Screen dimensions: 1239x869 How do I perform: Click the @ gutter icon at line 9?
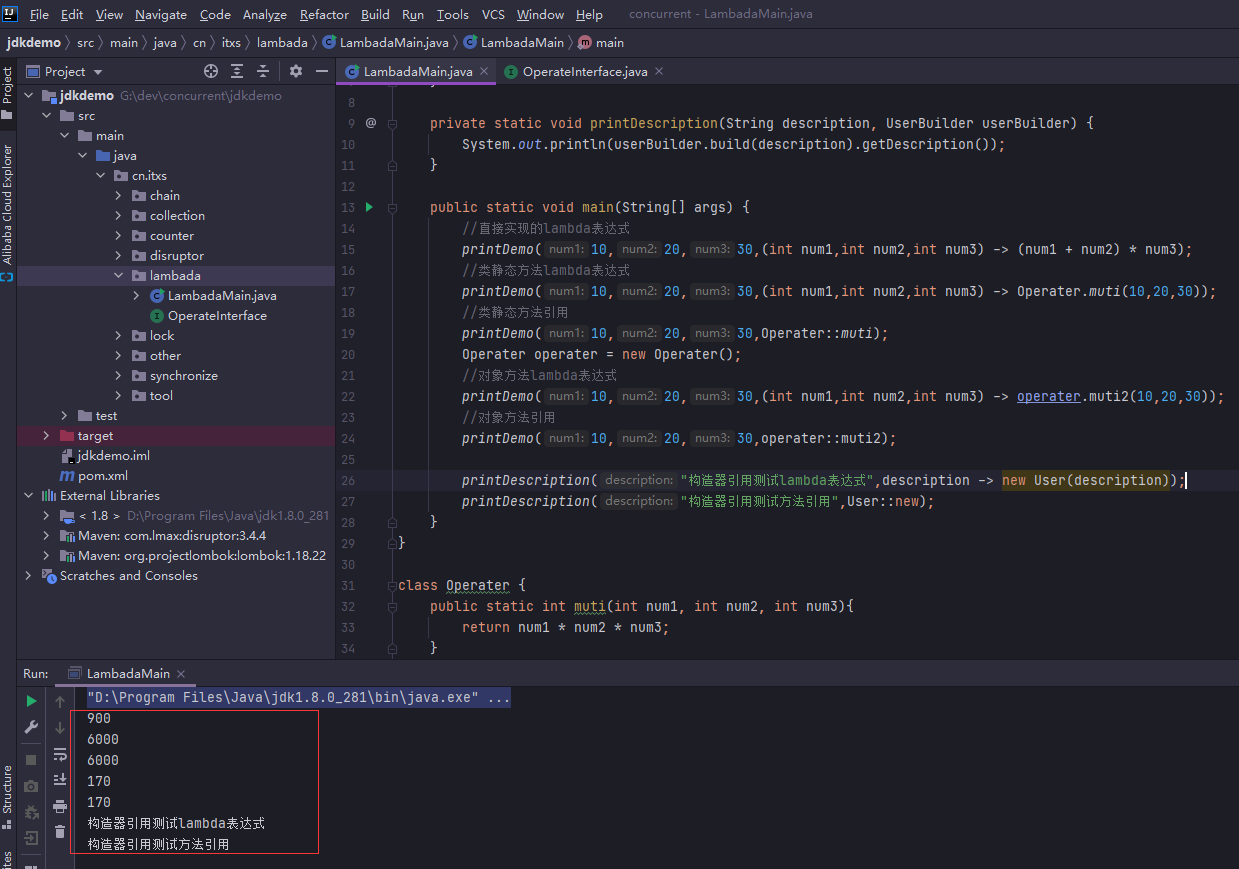[370, 123]
